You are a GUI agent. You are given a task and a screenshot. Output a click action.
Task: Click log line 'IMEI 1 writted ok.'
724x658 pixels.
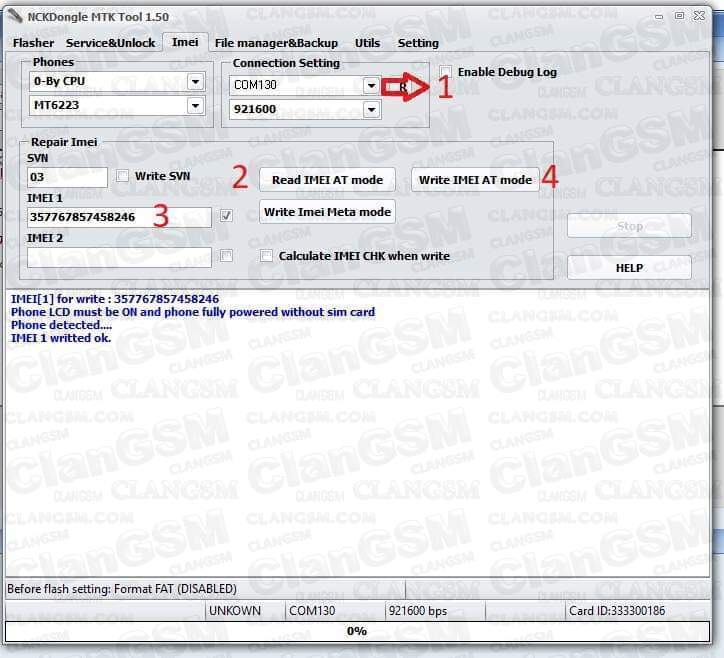[x=61, y=338]
